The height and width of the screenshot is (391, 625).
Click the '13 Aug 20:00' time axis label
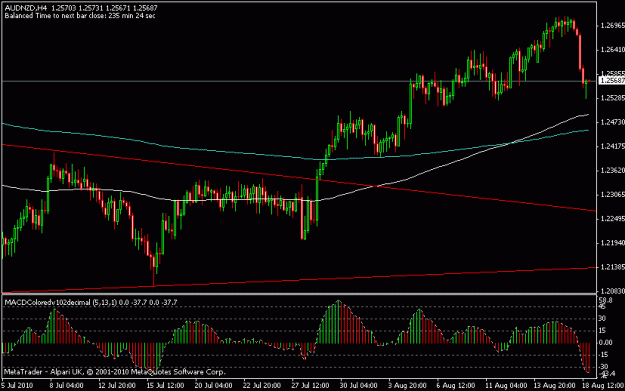[554, 385]
